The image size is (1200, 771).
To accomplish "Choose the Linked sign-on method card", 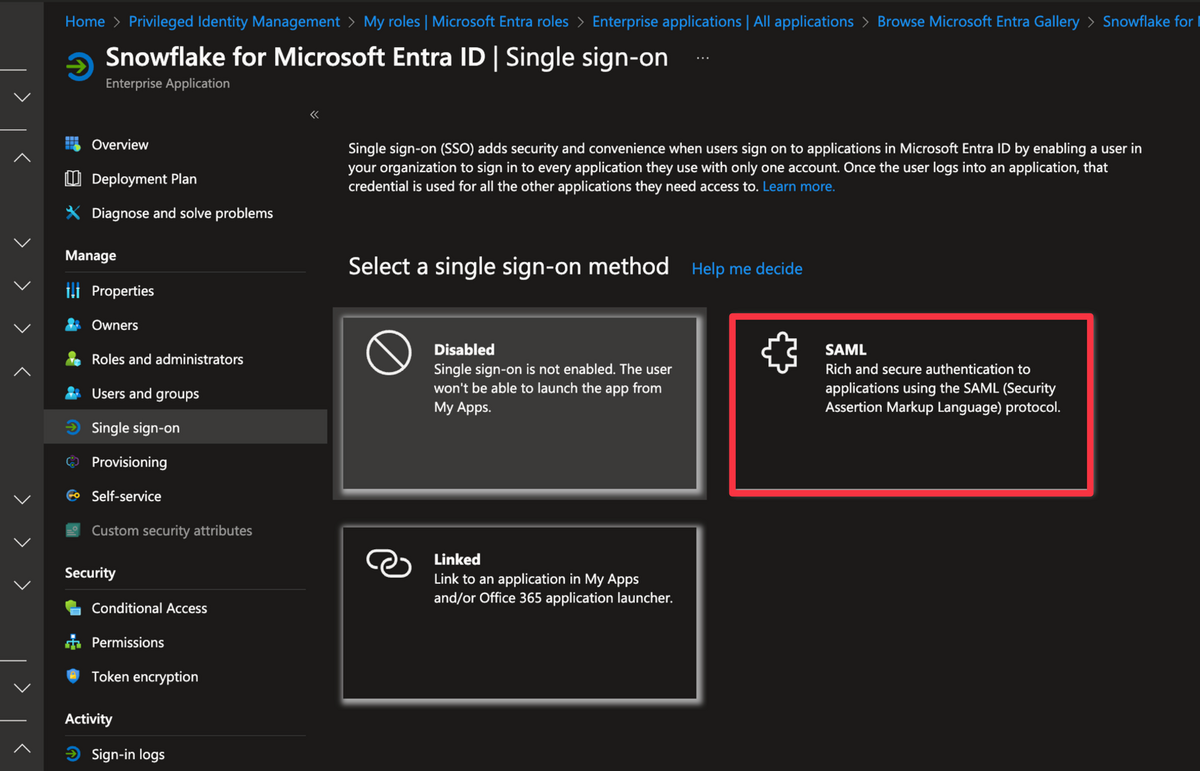I will (519, 613).
